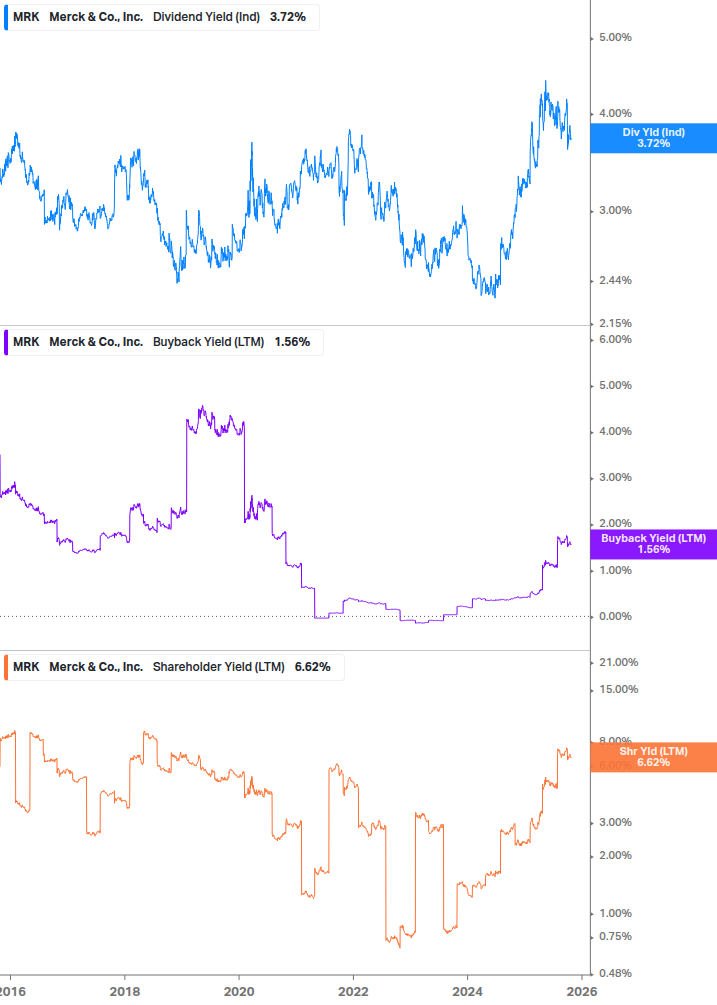Select the purple Buyback Yield (LTM) axis badge
The image size is (717, 1005).
point(653,544)
